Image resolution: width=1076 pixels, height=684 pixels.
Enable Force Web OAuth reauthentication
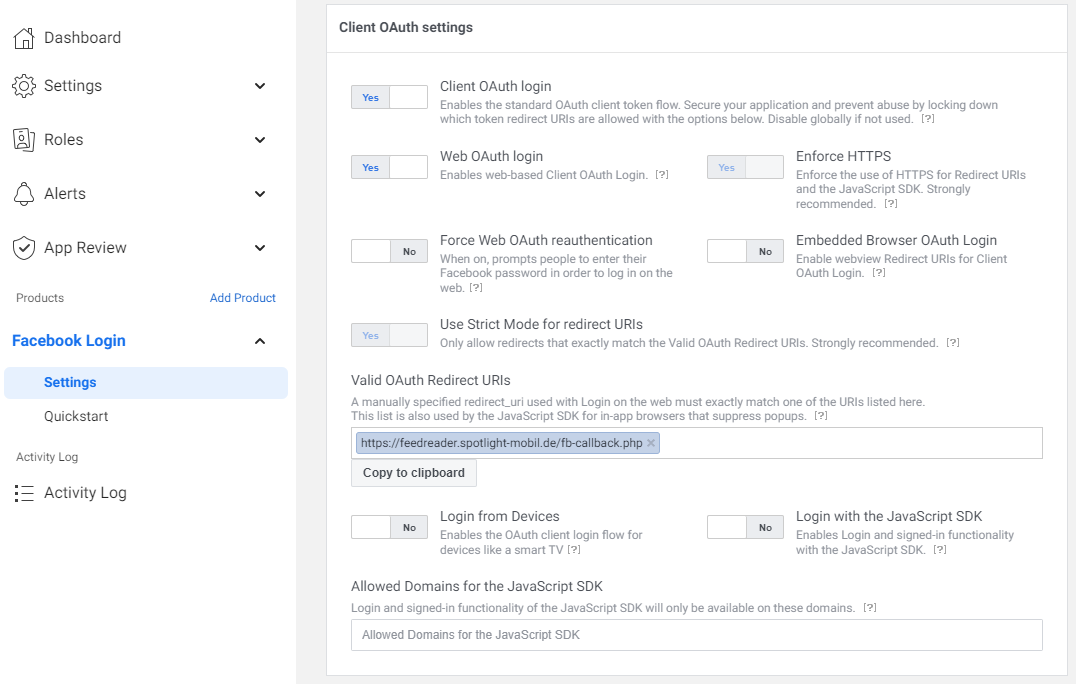click(x=389, y=251)
